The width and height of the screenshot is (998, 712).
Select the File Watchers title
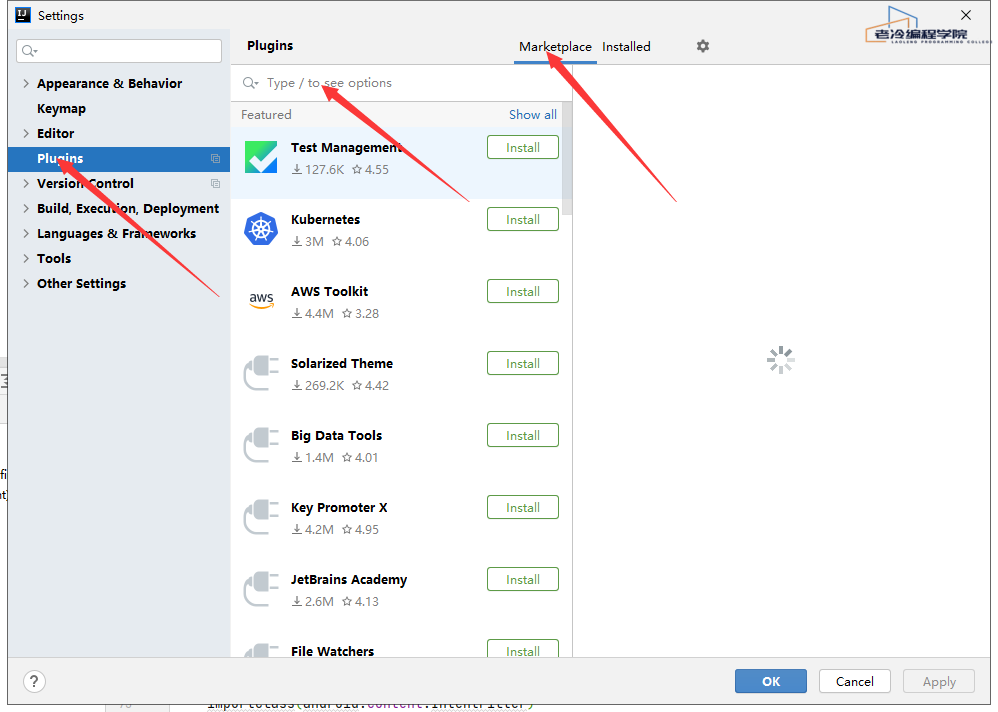[332, 651]
